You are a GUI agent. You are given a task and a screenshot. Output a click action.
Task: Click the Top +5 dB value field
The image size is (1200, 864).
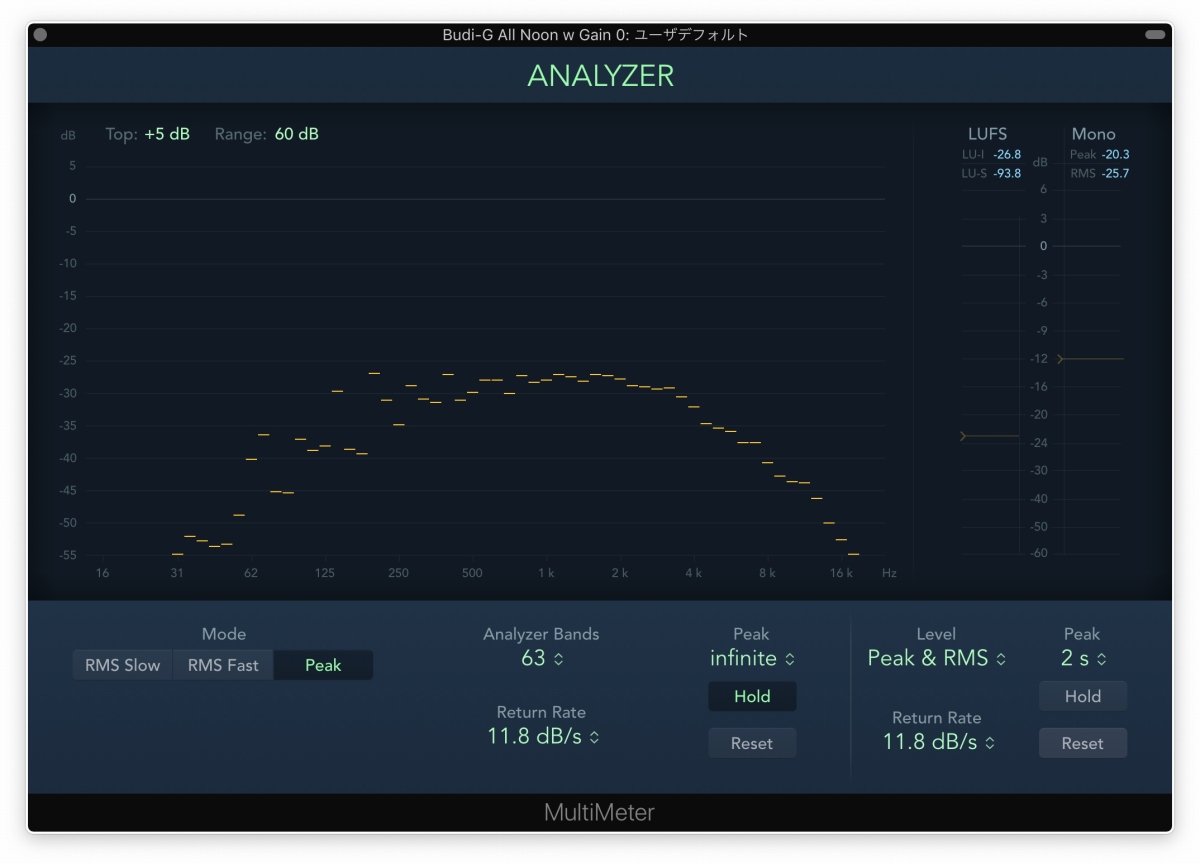tap(166, 134)
